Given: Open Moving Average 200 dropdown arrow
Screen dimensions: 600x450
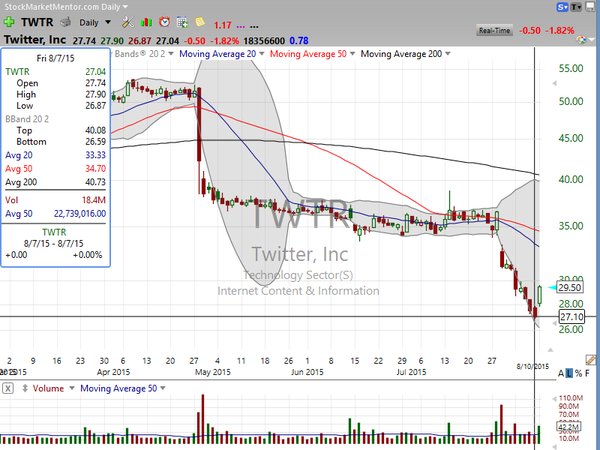Looking at the screenshot, I should [448, 54].
